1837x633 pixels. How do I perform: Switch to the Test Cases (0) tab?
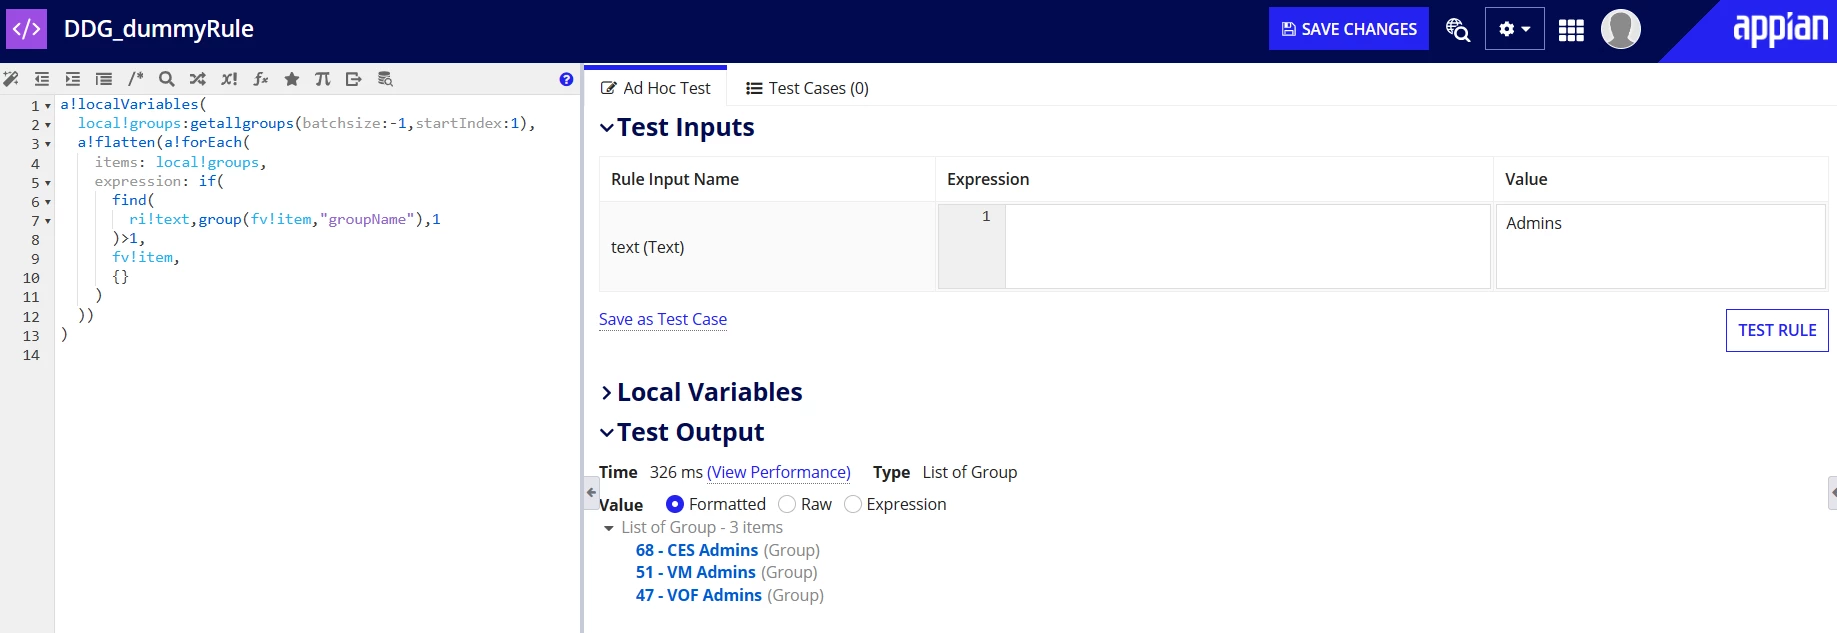(807, 88)
